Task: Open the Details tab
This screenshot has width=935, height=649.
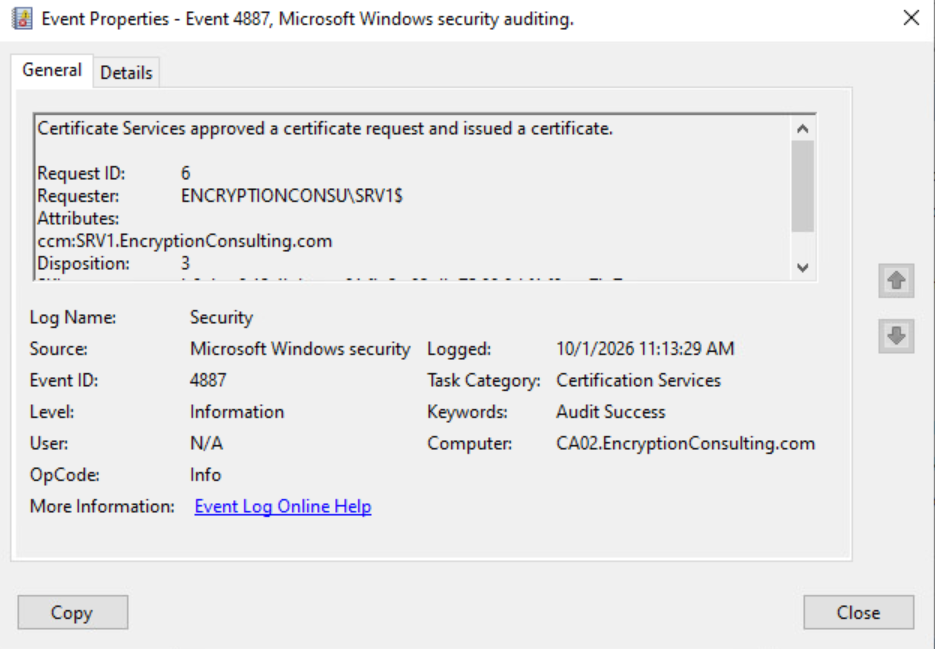Action: click(126, 73)
